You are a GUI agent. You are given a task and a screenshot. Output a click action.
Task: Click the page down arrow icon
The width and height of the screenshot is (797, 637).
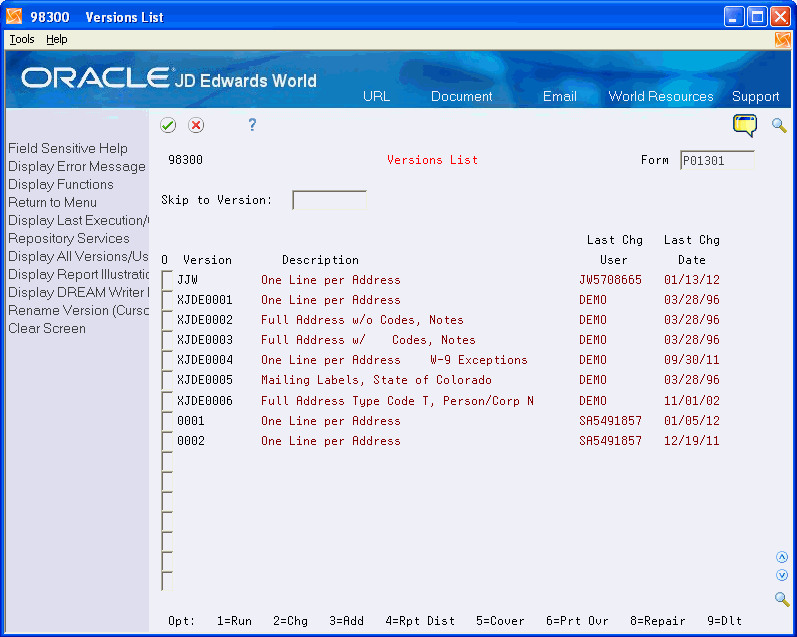coord(782,575)
